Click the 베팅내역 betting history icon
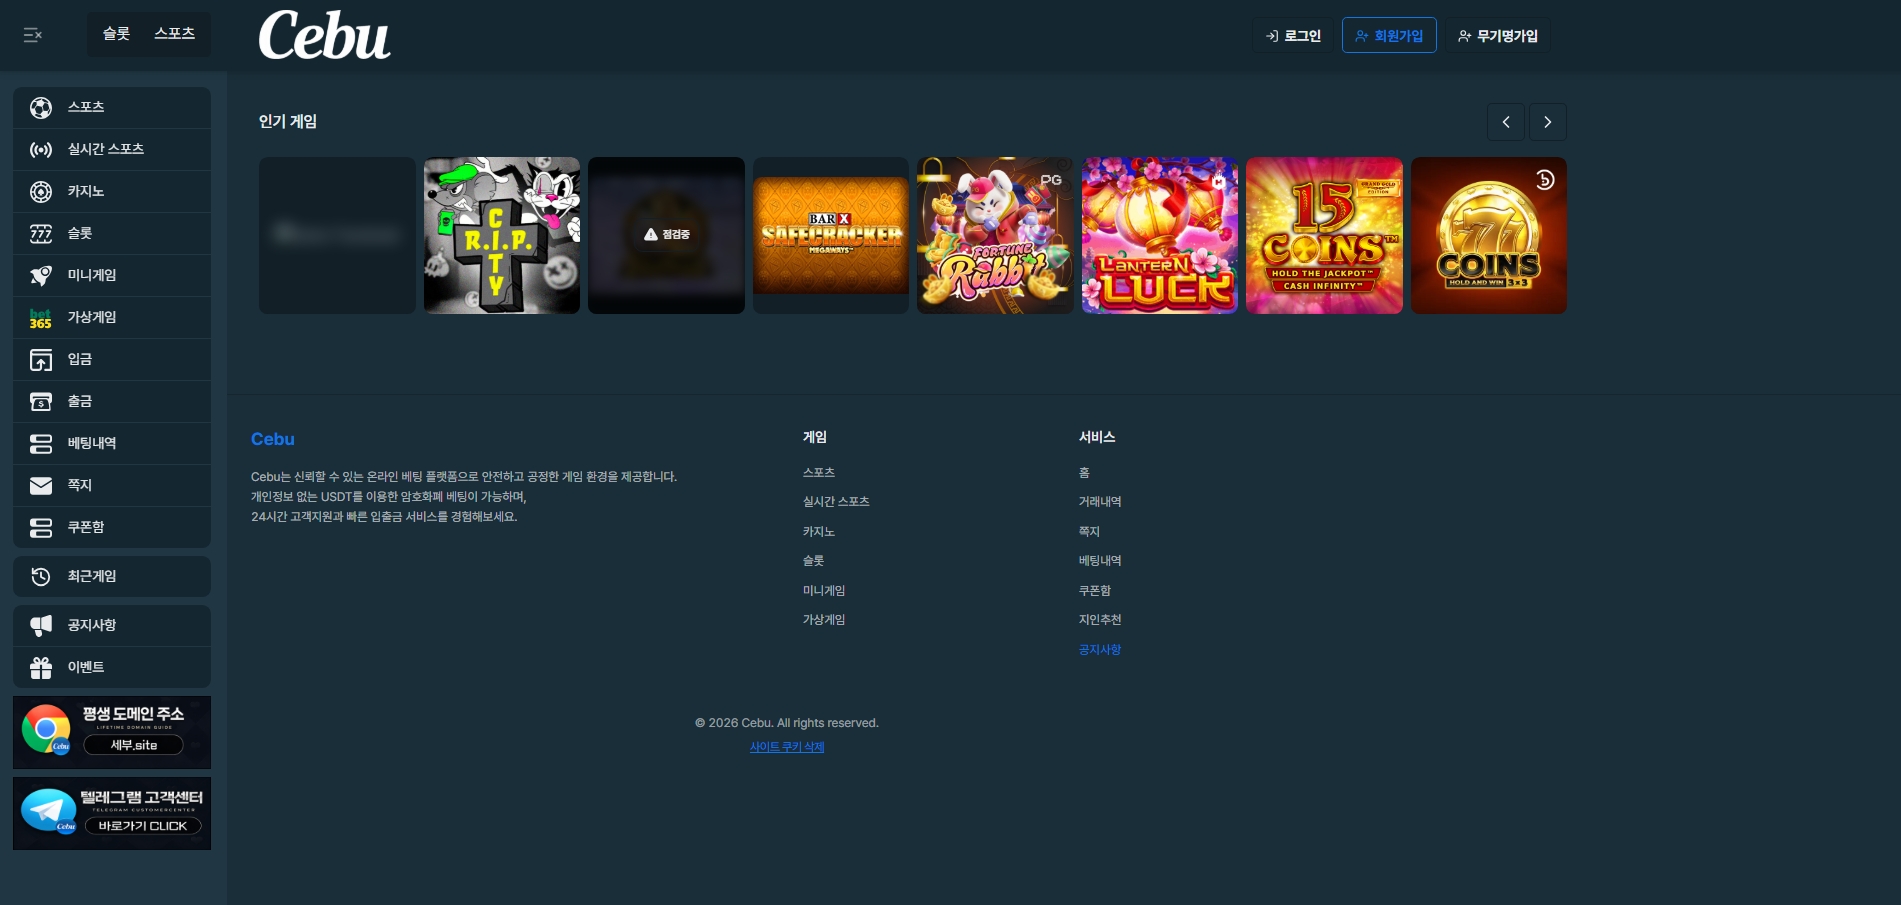The width and height of the screenshot is (1901, 905). coord(41,443)
